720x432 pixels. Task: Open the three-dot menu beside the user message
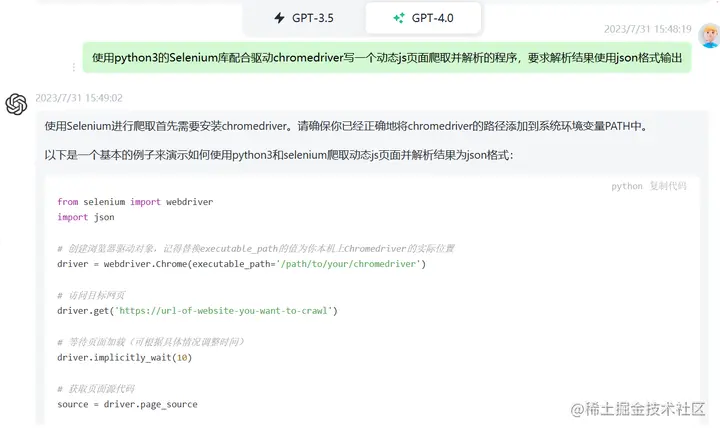coord(73,67)
